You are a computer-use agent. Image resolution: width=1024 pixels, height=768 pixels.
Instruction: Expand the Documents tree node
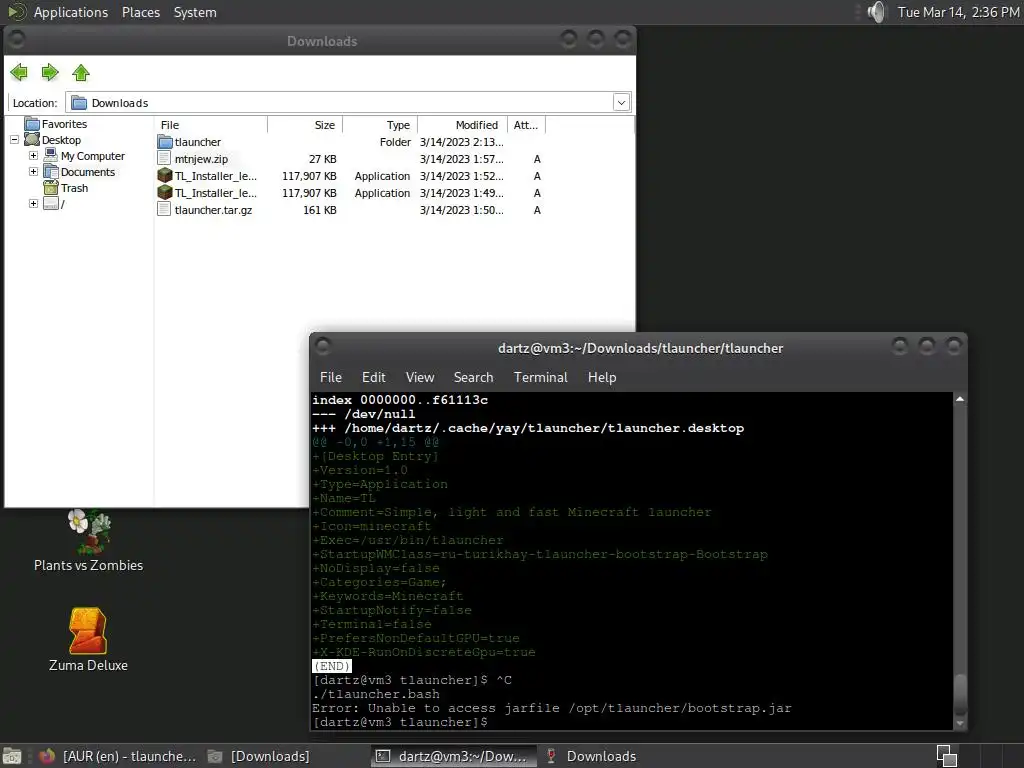[33, 172]
